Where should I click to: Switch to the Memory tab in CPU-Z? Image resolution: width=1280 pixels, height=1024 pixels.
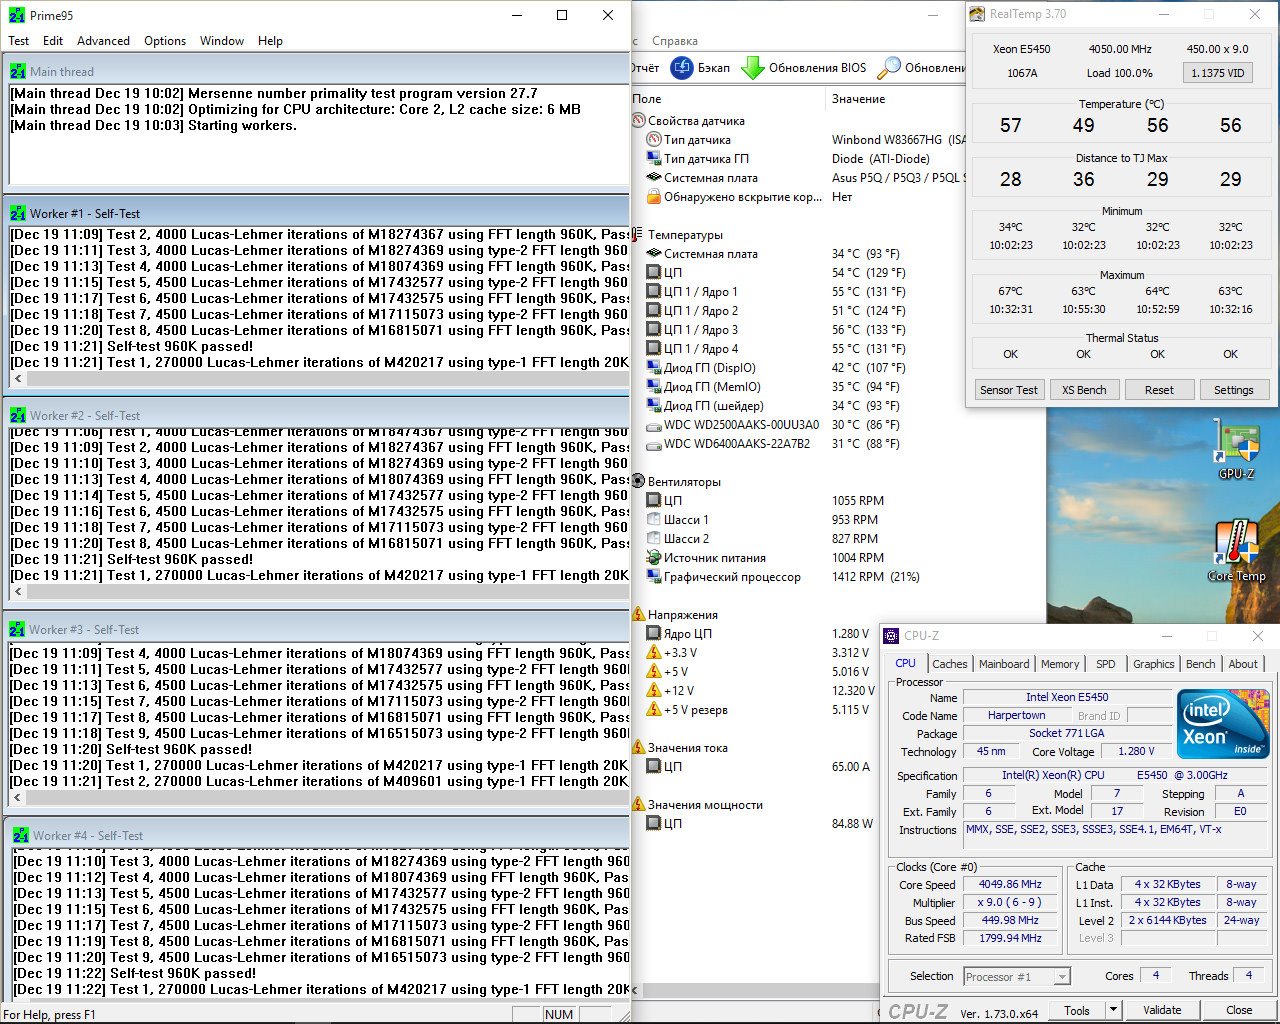pos(1060,664)
